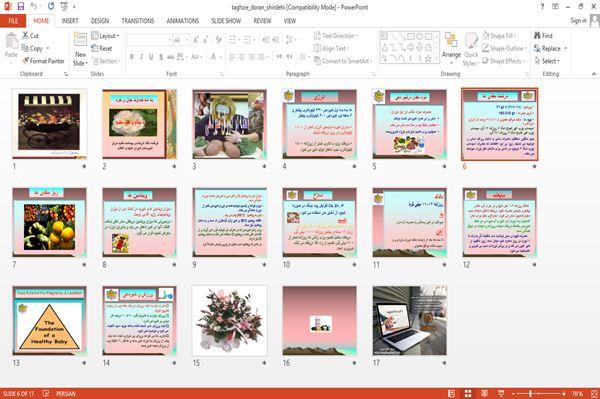Click the Decrease Font Size icon
The height and width of the screenshot is (399, 600).
[205, 40]
